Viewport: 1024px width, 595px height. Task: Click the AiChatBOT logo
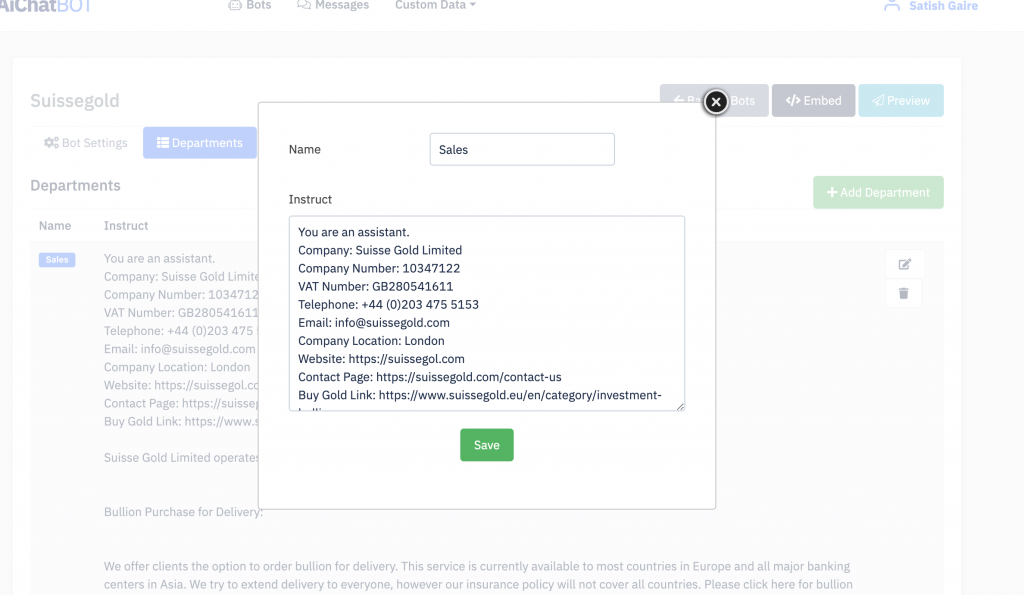pos(45,6)
